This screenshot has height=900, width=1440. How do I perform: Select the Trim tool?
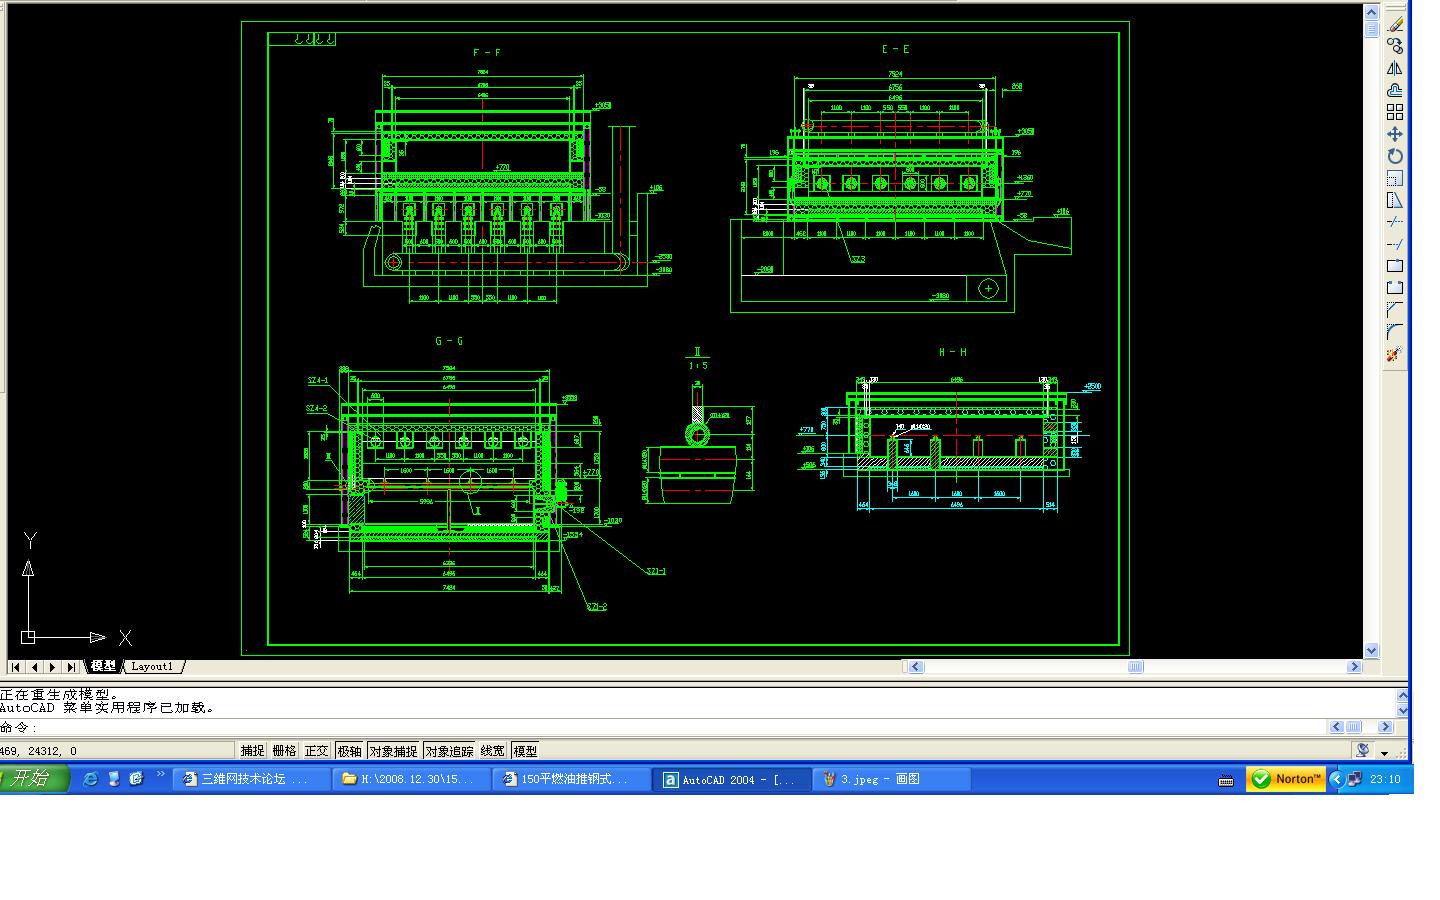click(1395, 222)
